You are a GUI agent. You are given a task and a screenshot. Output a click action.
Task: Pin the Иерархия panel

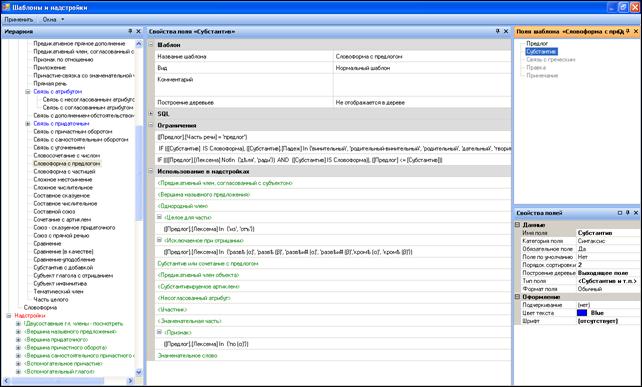[130, 31]
